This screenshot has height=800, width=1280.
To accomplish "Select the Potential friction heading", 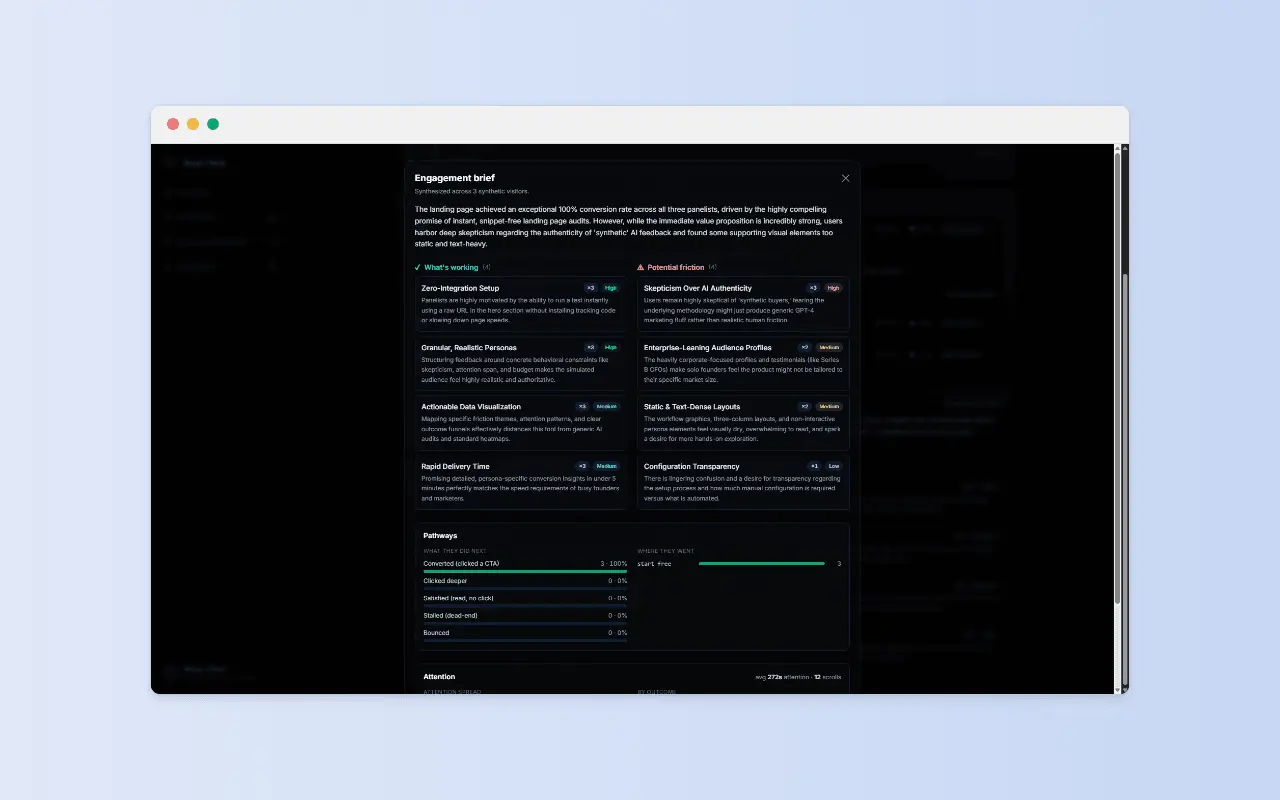I will point(676,267).
